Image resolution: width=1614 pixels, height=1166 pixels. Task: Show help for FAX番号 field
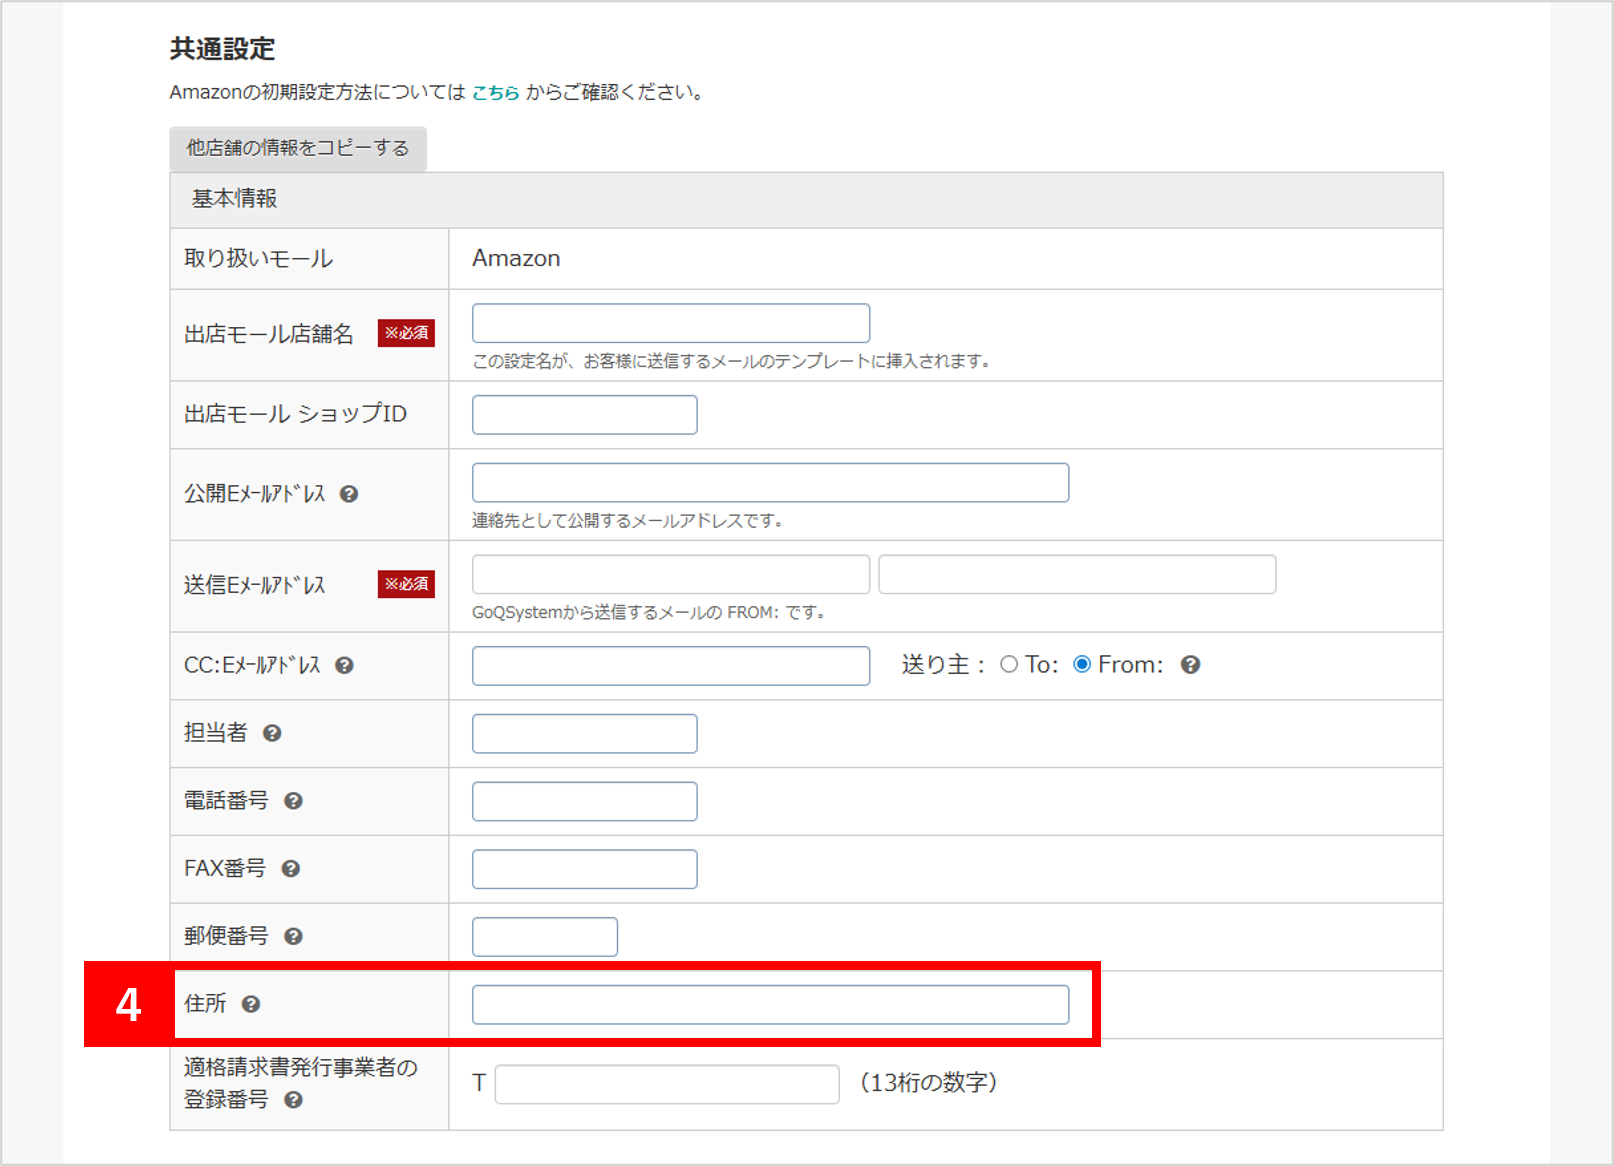(x=291, y=869)
